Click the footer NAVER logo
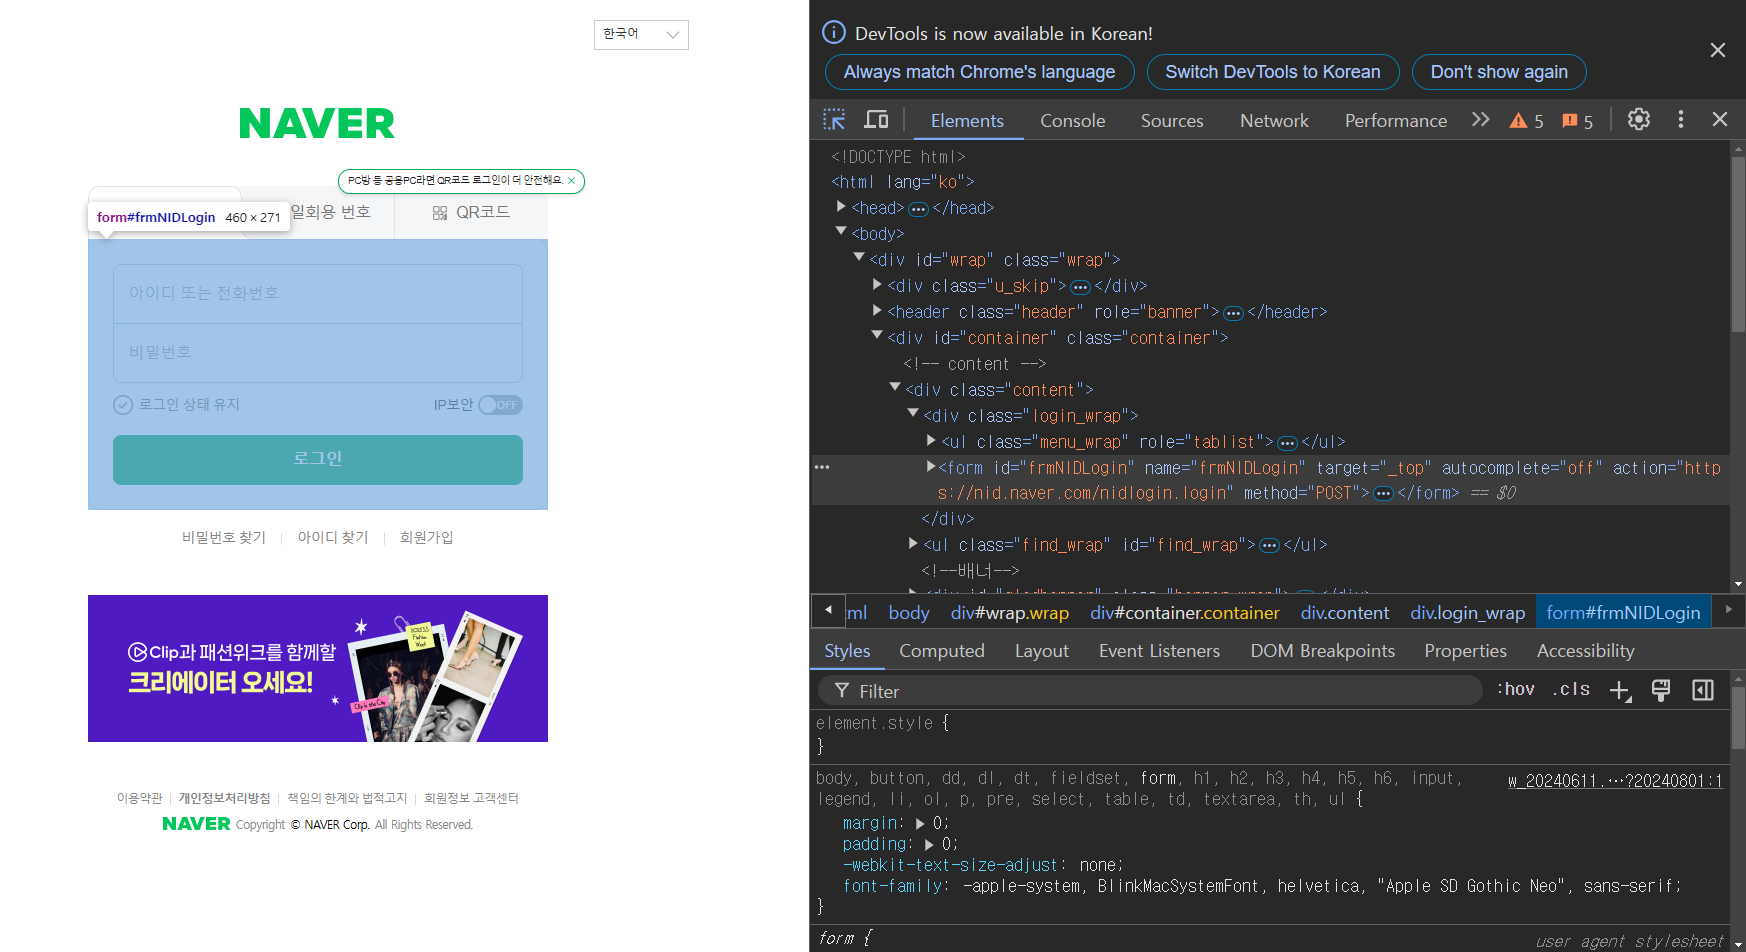This screenshot has width=1746, height=952. point(196,824)
